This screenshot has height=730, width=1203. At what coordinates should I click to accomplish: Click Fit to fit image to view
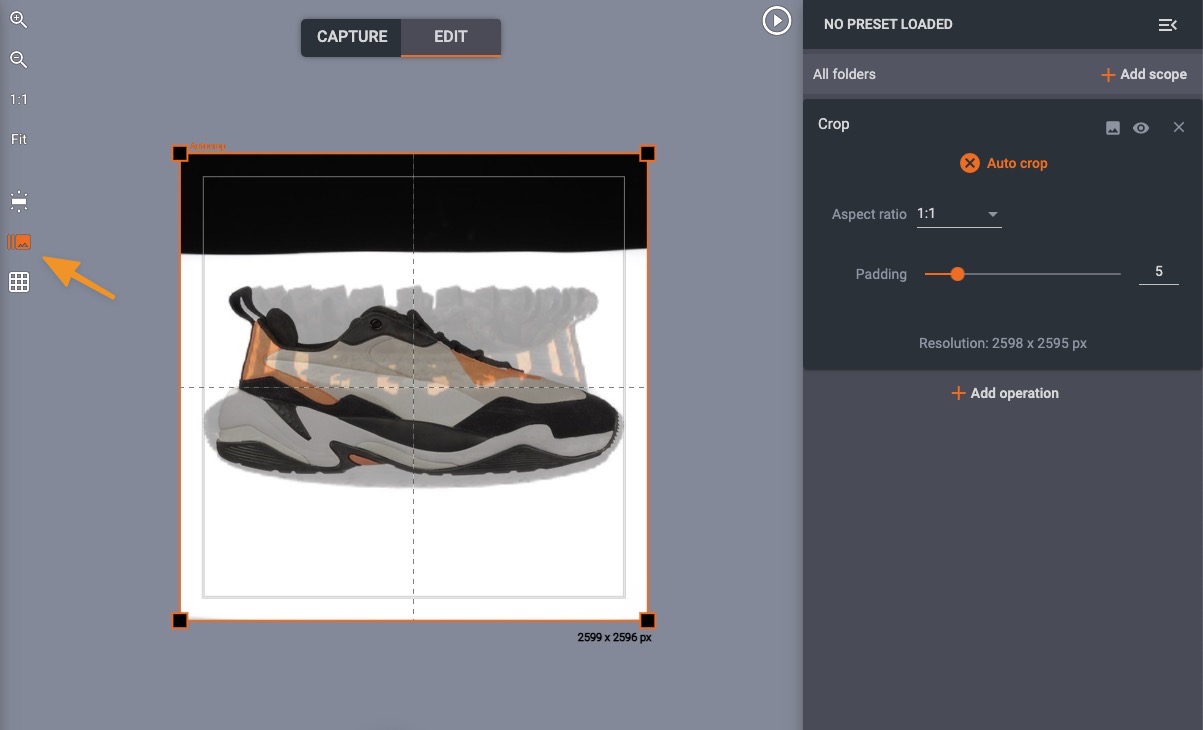pos(18,139)
